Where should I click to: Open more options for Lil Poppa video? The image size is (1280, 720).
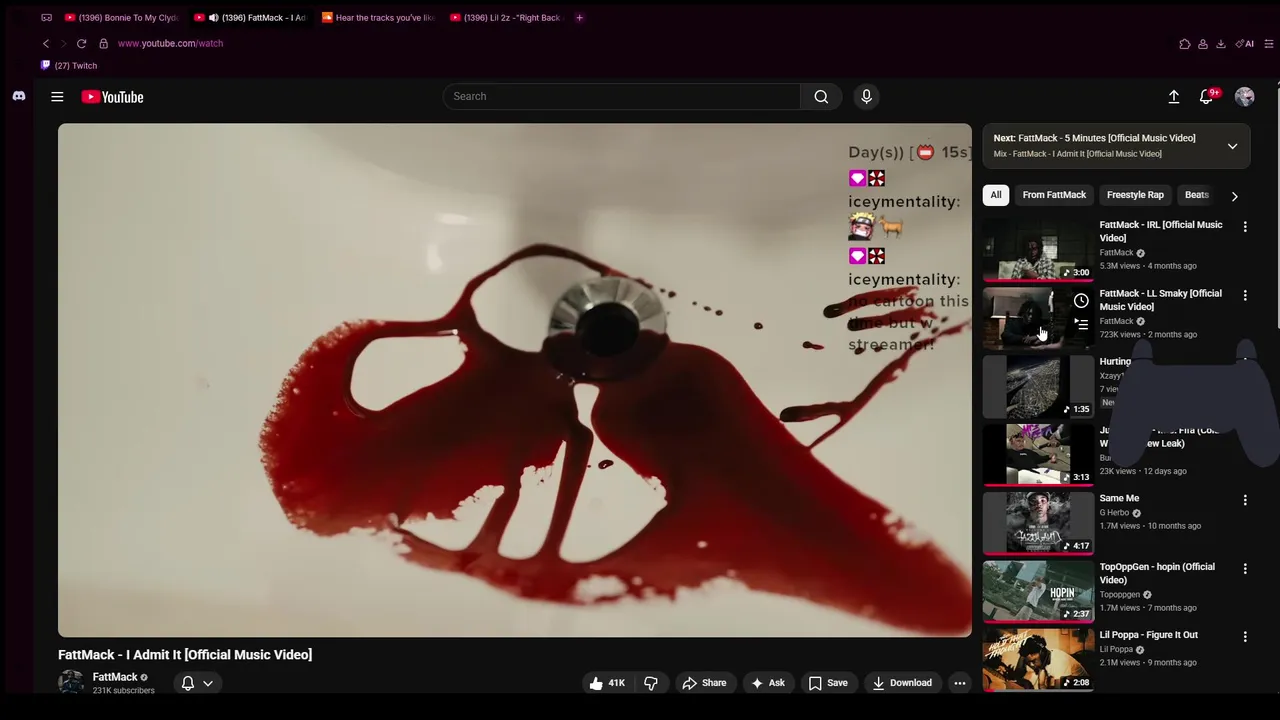1245,637
